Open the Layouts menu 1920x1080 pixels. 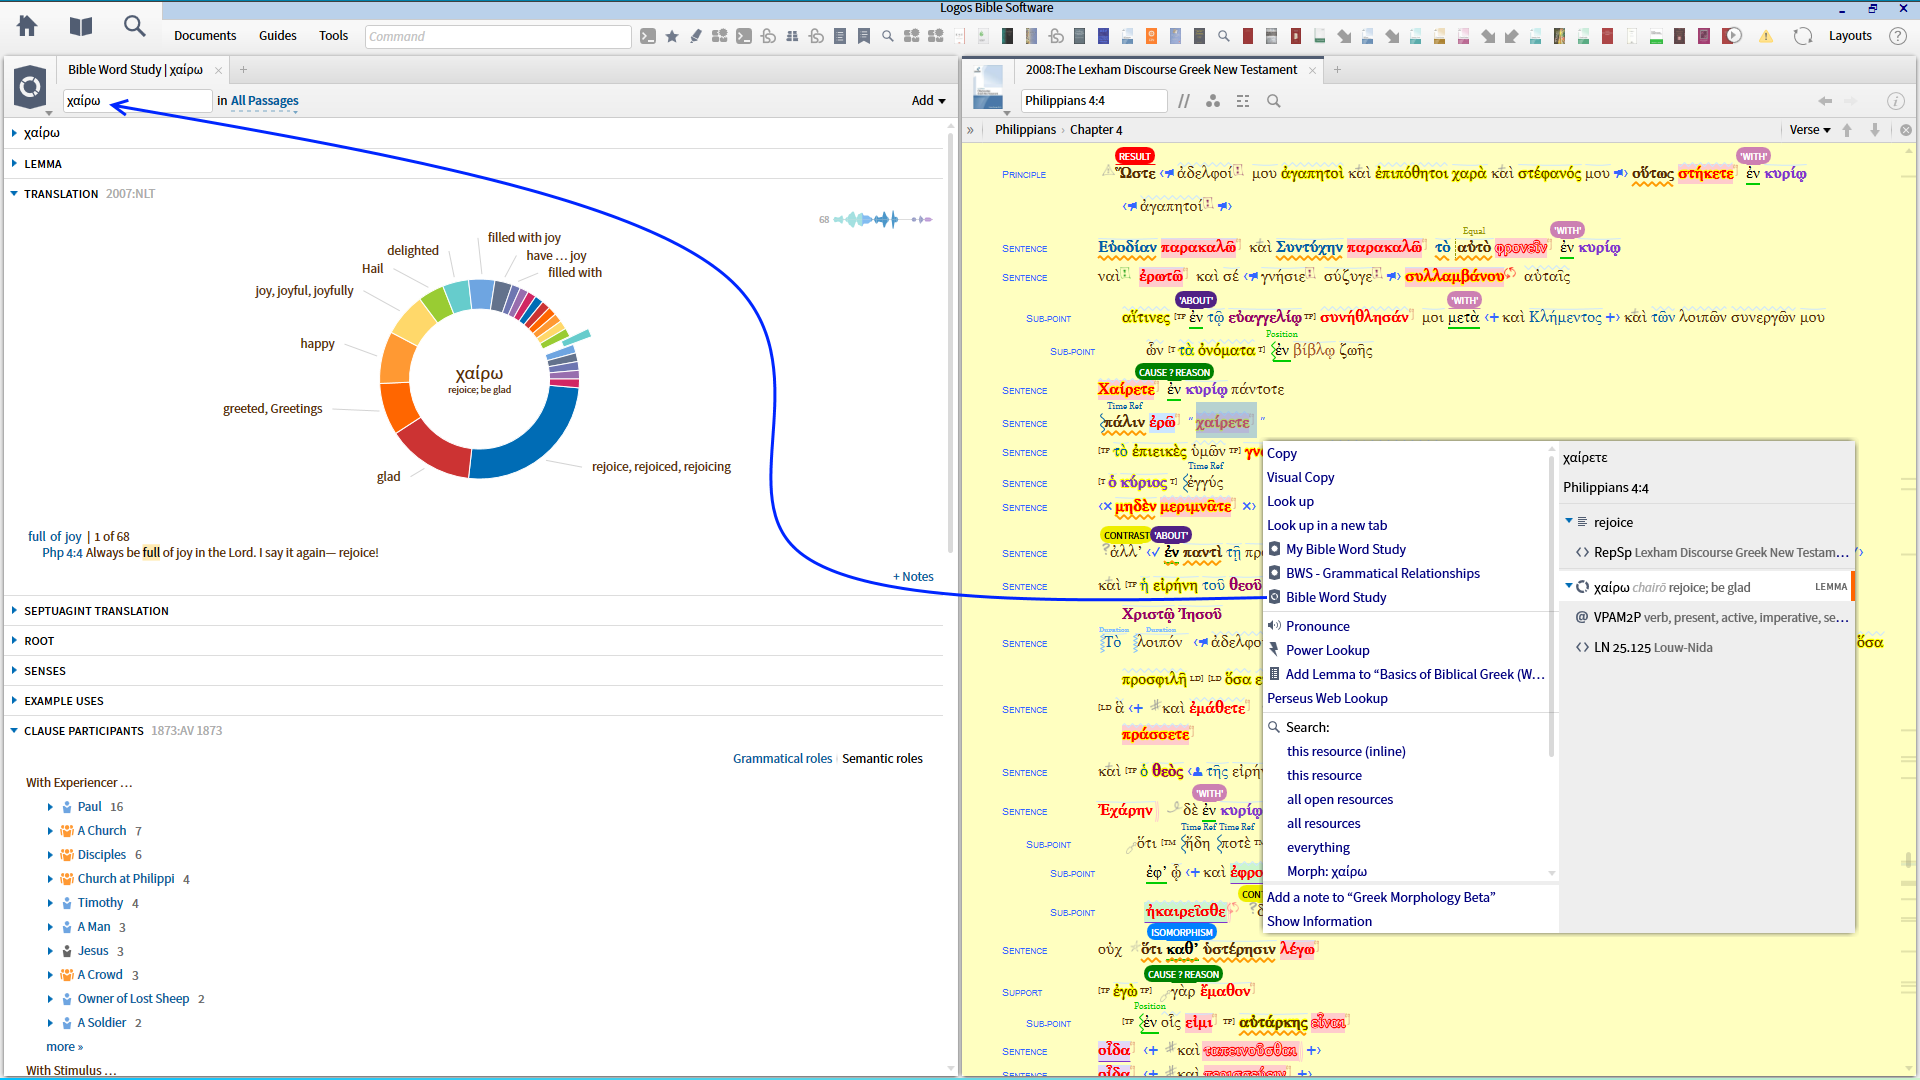(1850, 36)
